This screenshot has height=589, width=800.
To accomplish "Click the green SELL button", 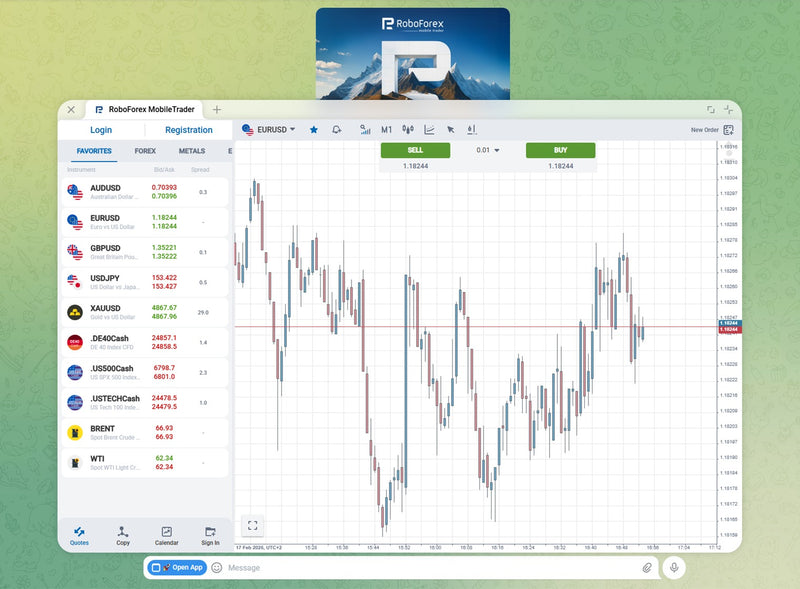I will tap(415, 150).
